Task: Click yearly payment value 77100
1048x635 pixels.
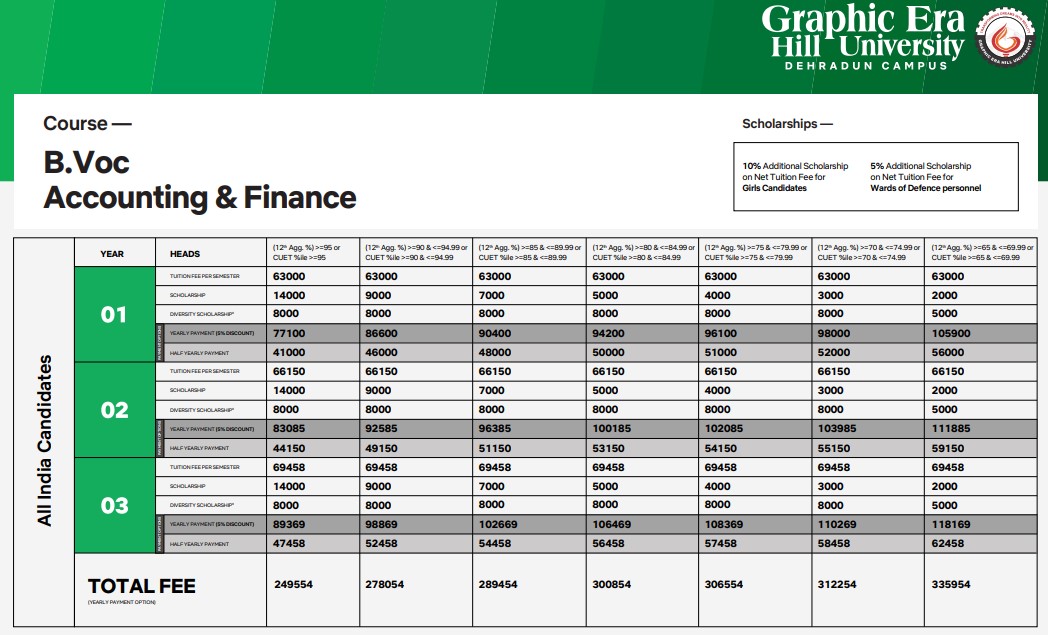Action: (x=289, y=334)
